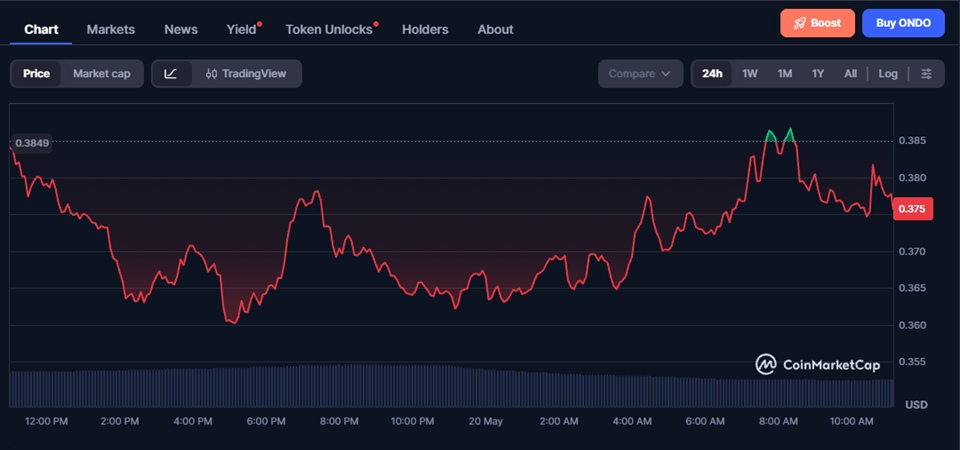Select the 1W time range
The width and height of the screenshot is (960, 450).
[750, 73]
